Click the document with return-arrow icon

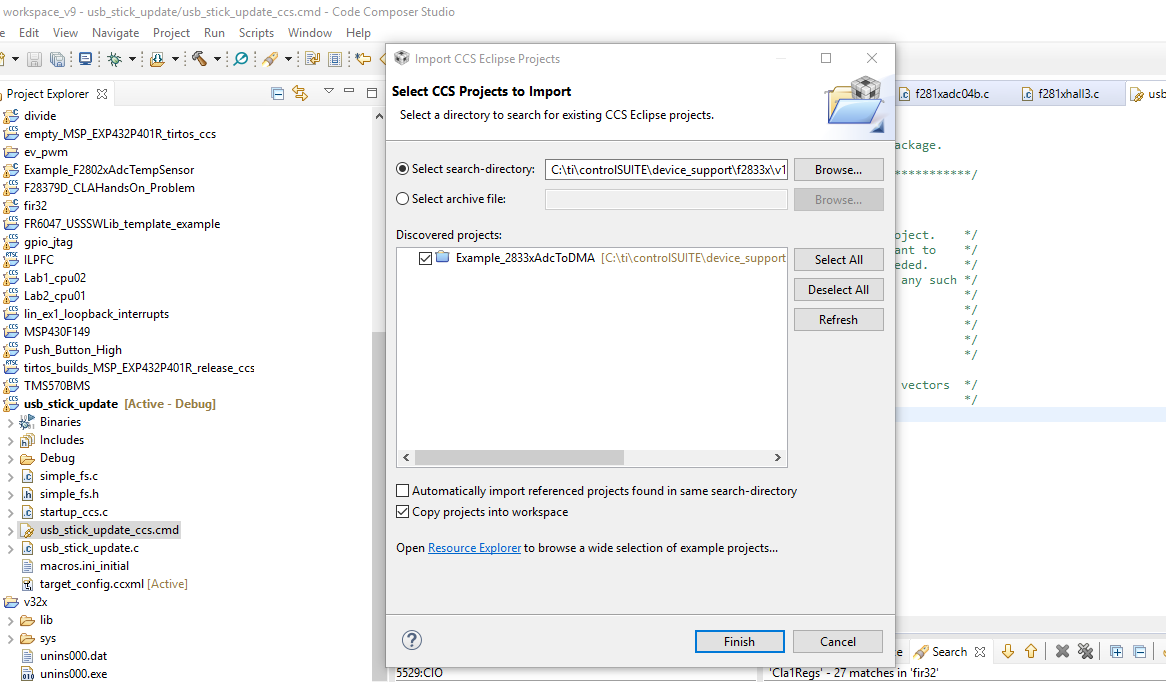312,59
